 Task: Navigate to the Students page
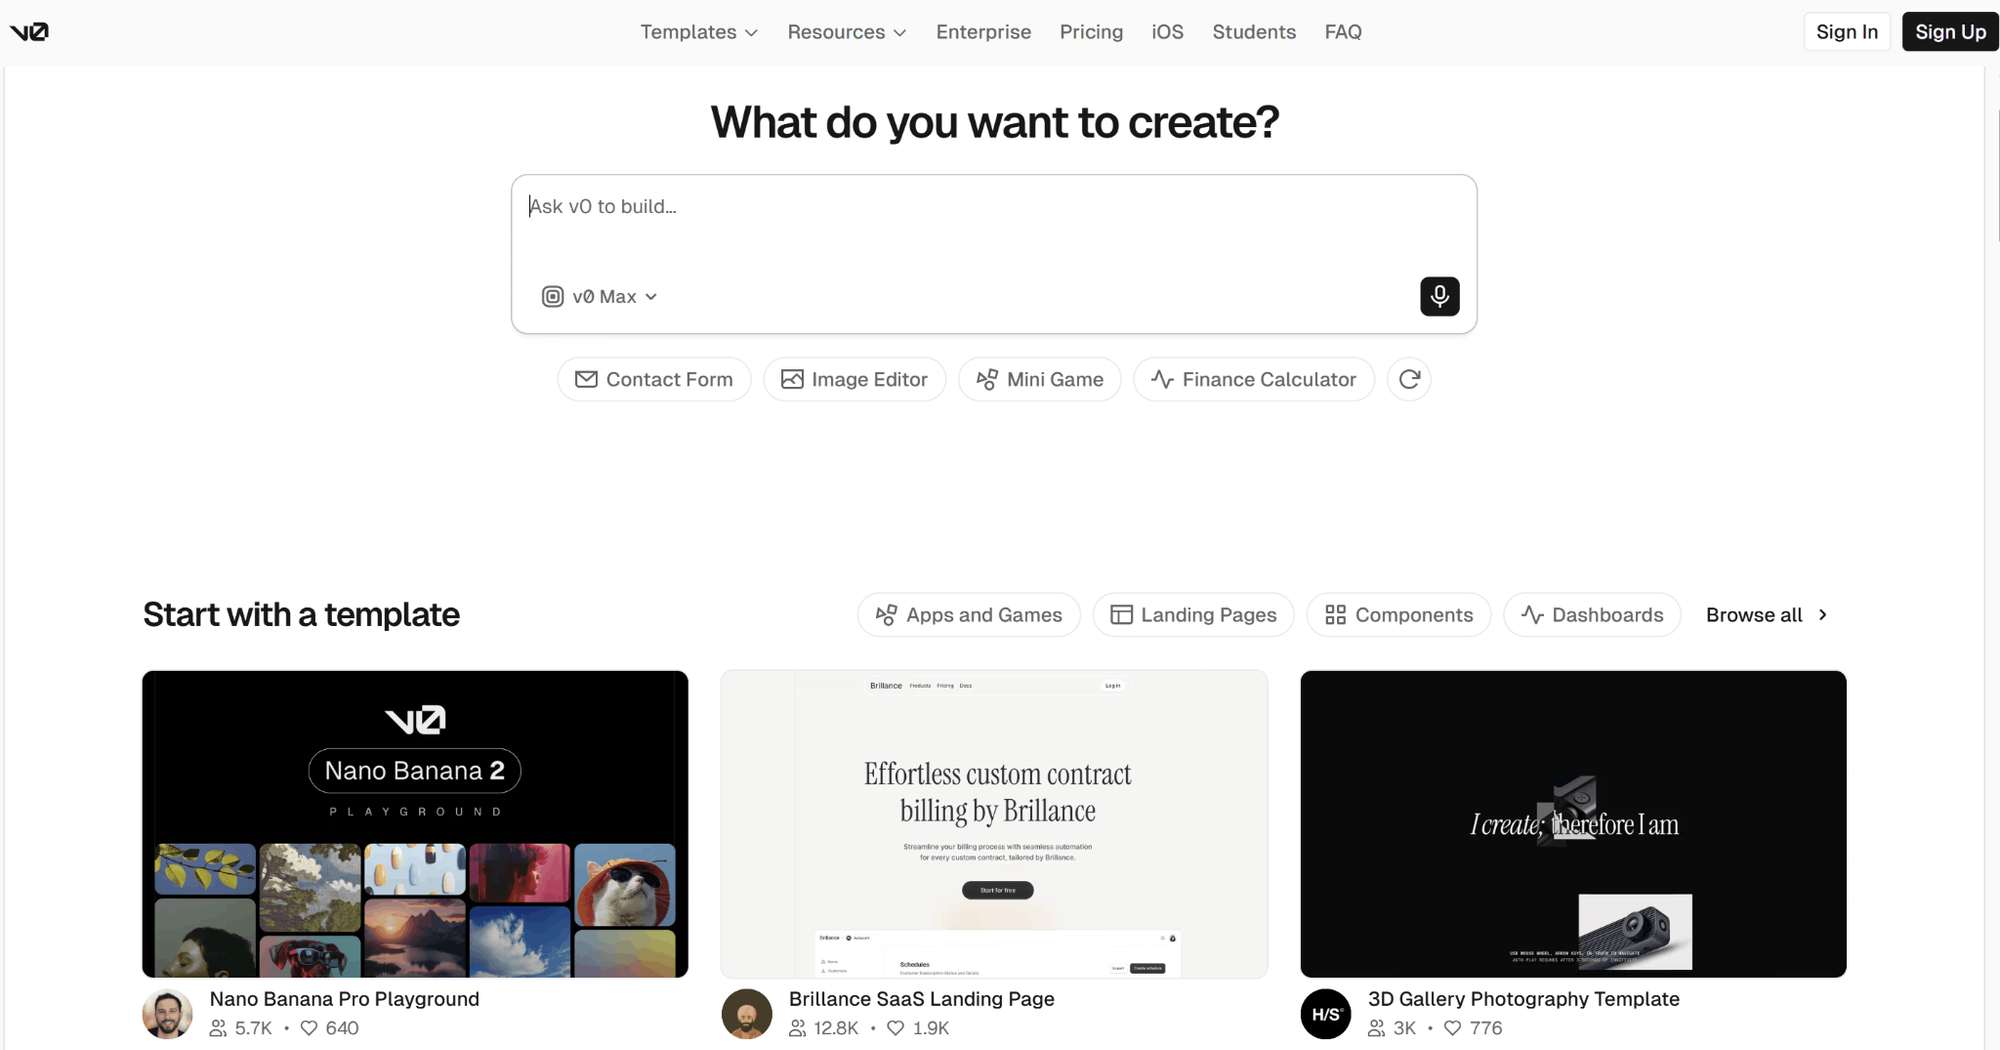1254,32
